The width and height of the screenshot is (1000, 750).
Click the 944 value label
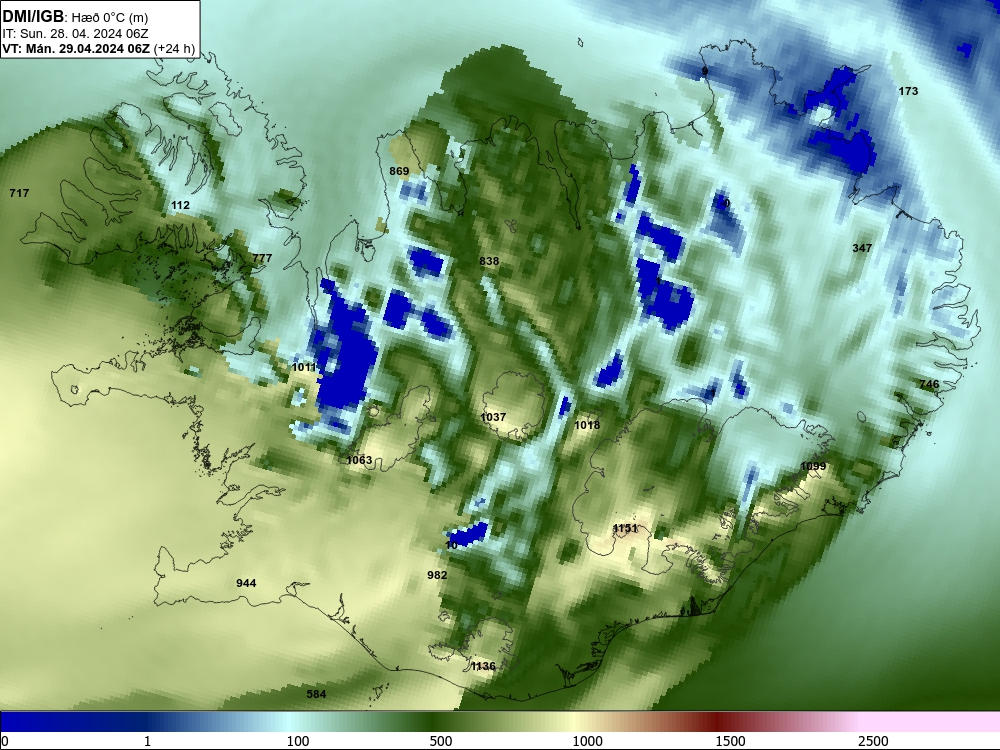[246, 583]
